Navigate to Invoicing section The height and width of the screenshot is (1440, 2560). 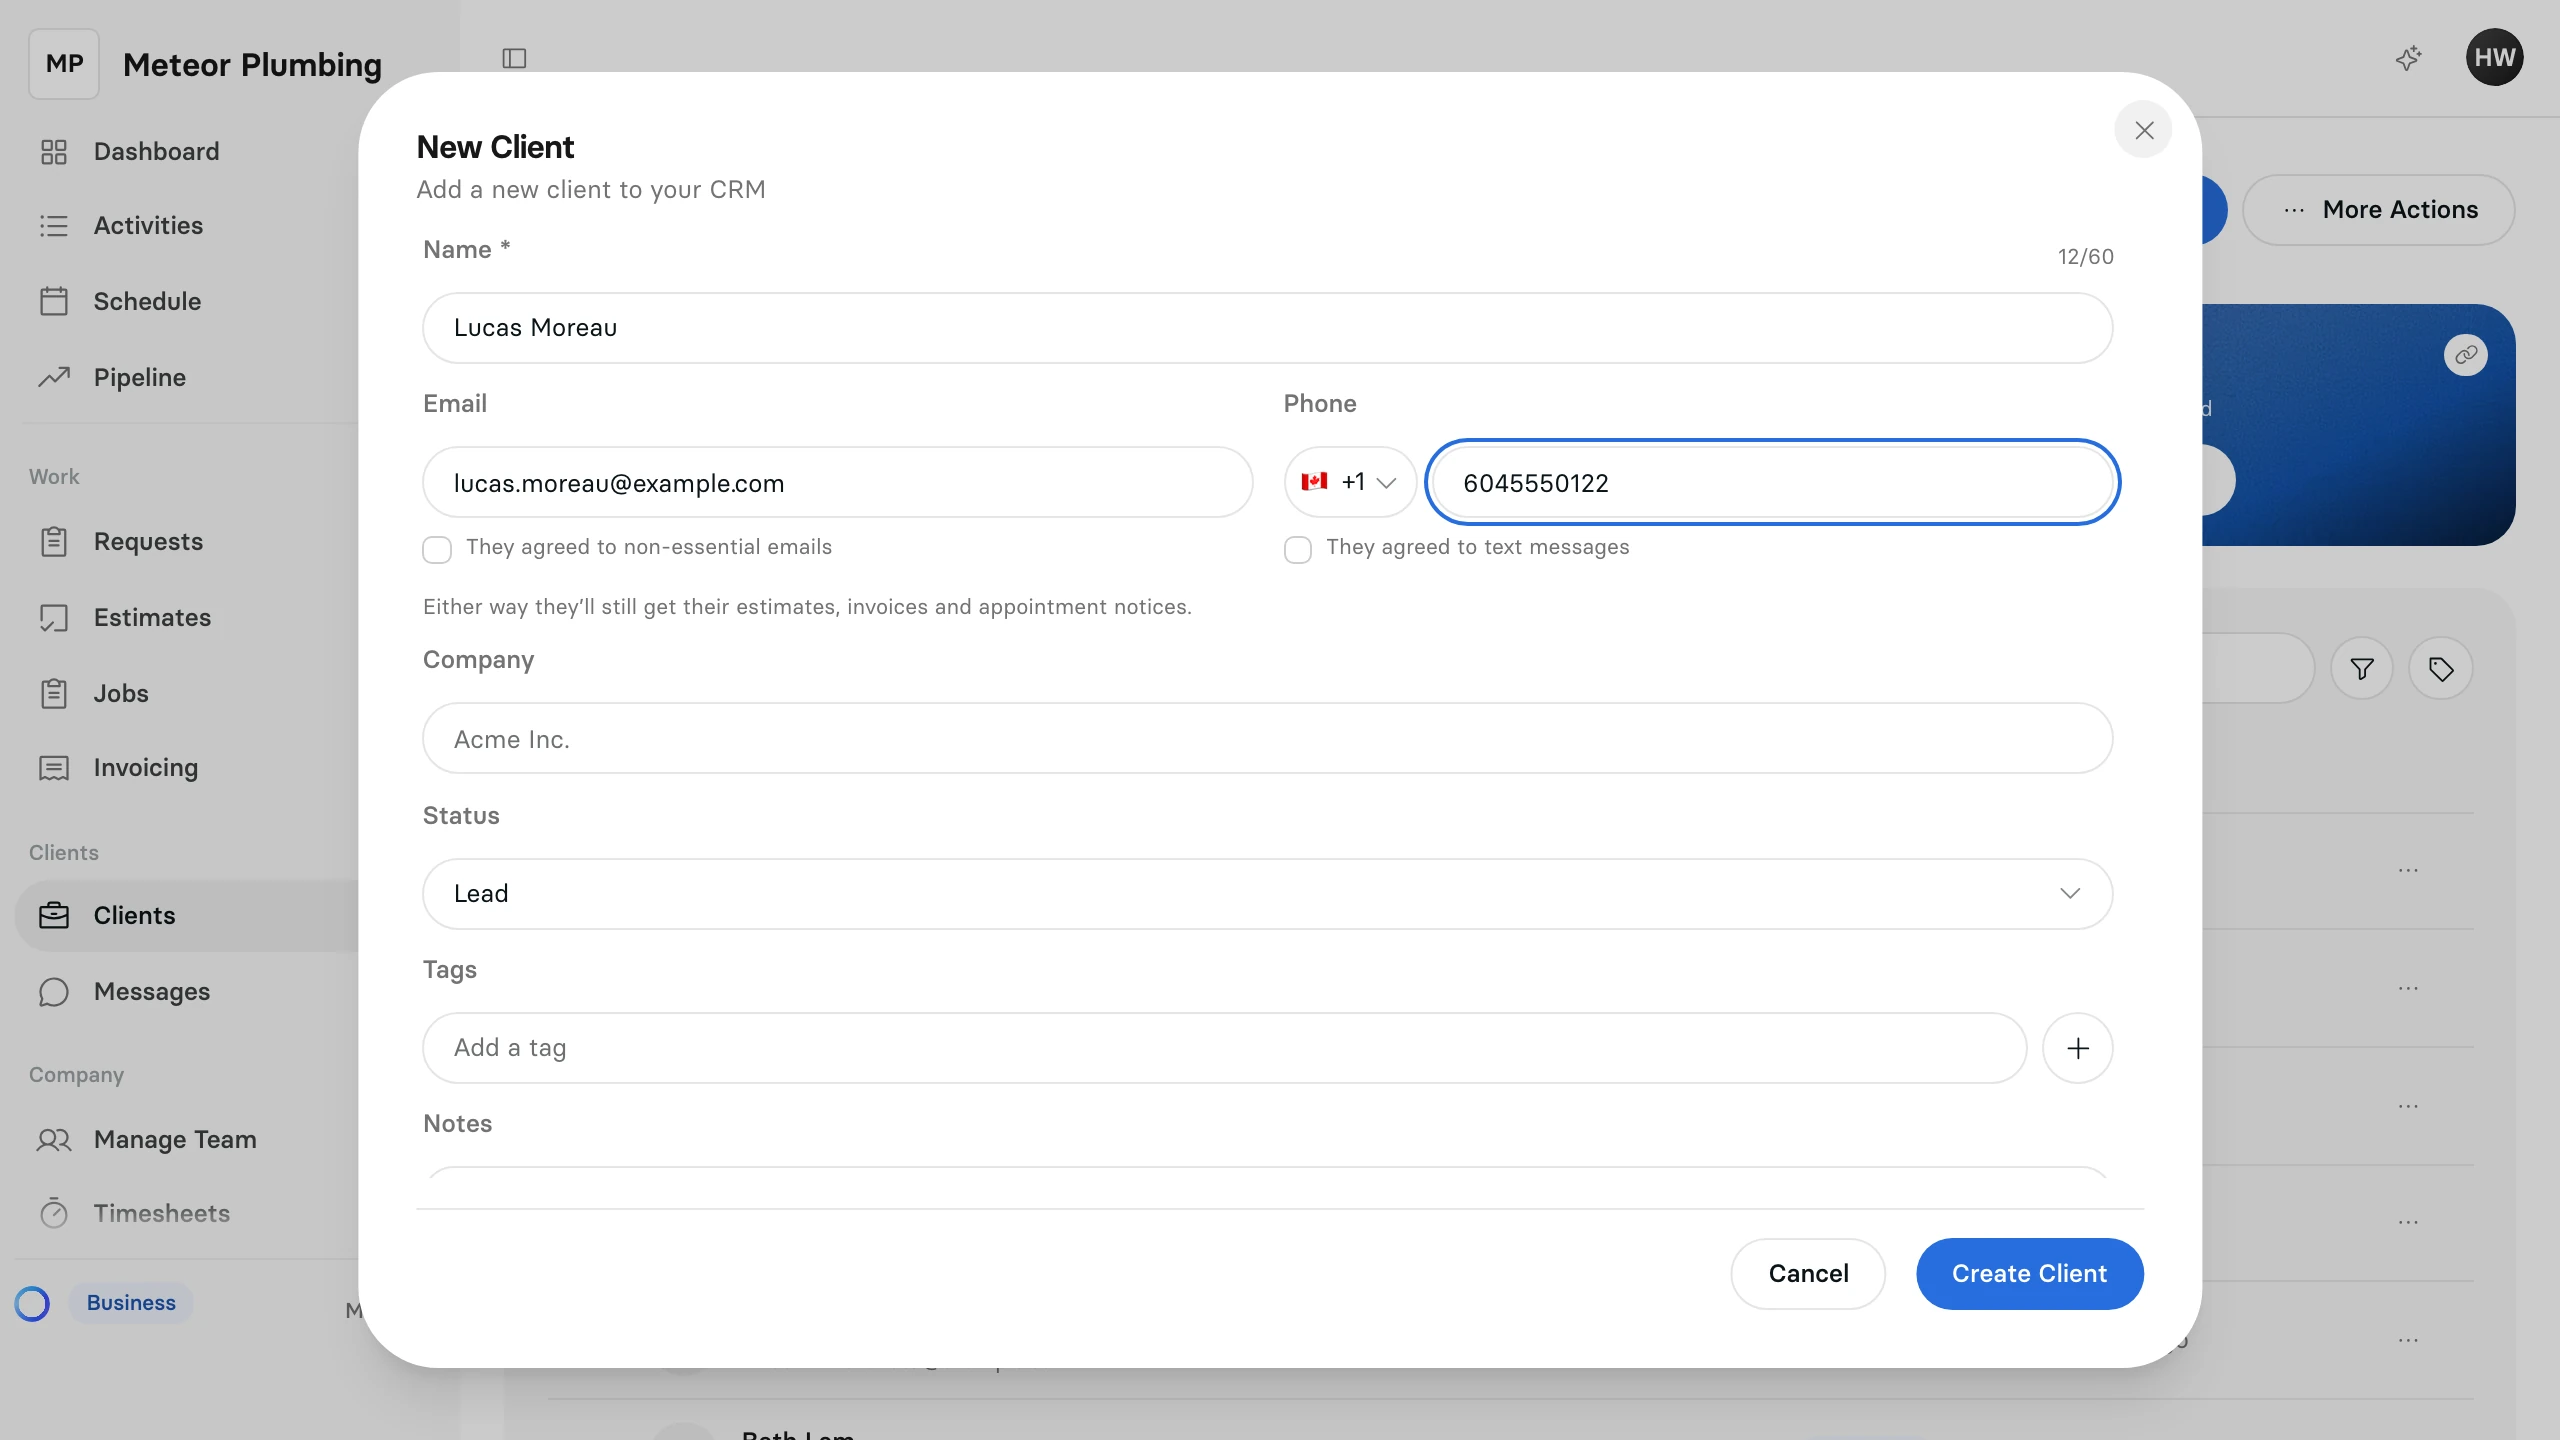tap(146, 768)
